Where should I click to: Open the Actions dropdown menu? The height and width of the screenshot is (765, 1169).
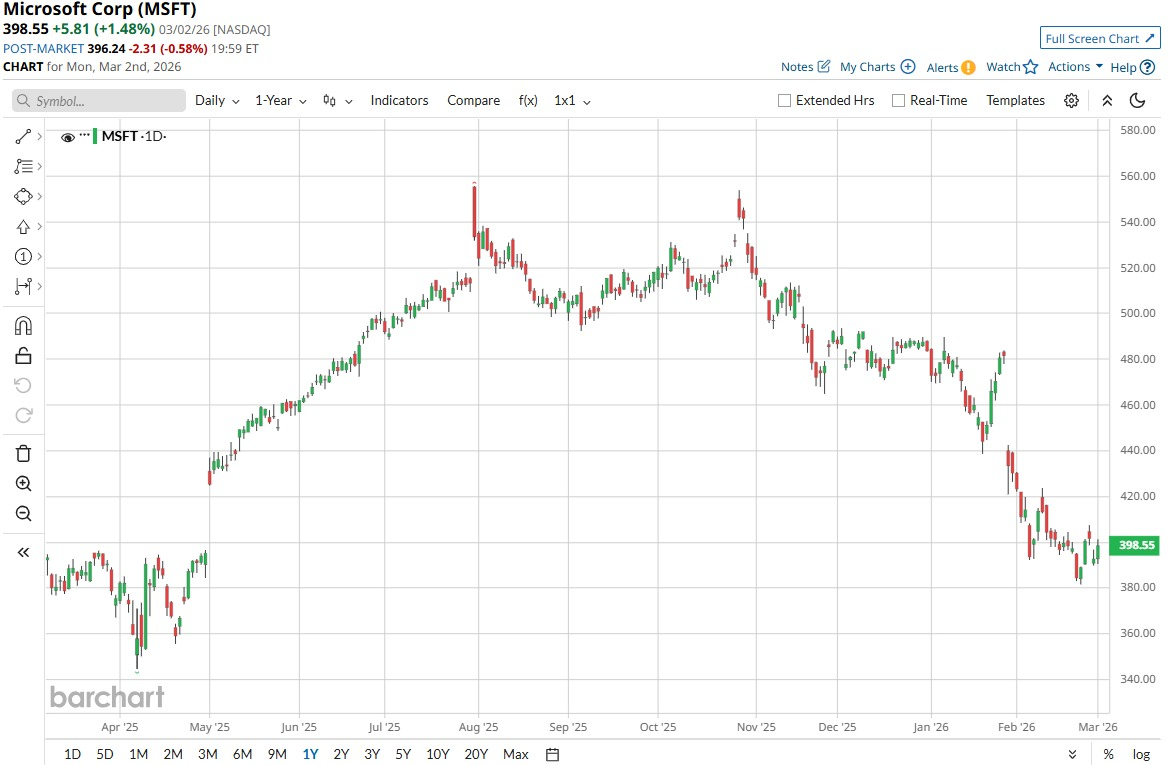coord(1075,66)
